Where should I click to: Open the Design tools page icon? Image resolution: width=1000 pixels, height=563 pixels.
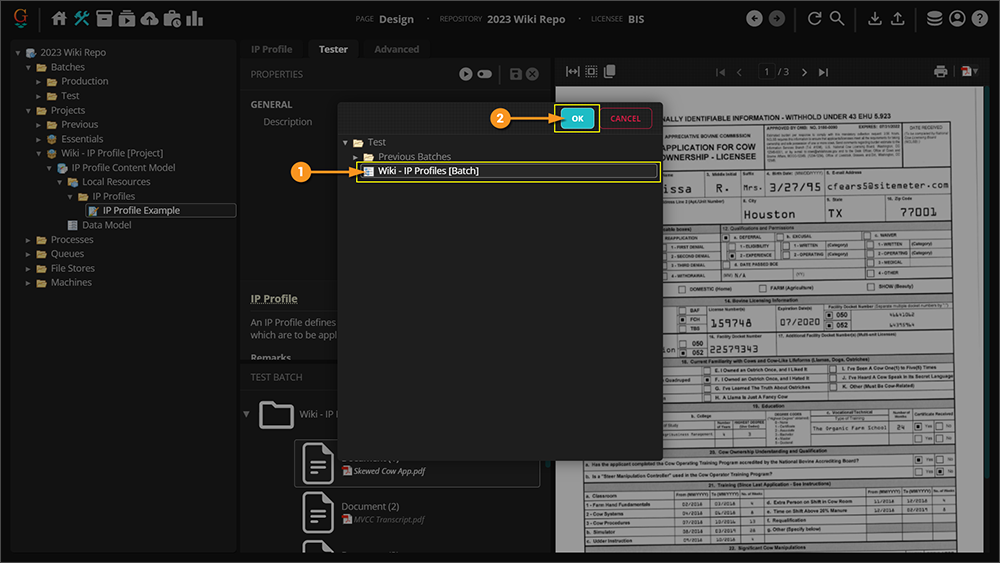coord(82,18)
